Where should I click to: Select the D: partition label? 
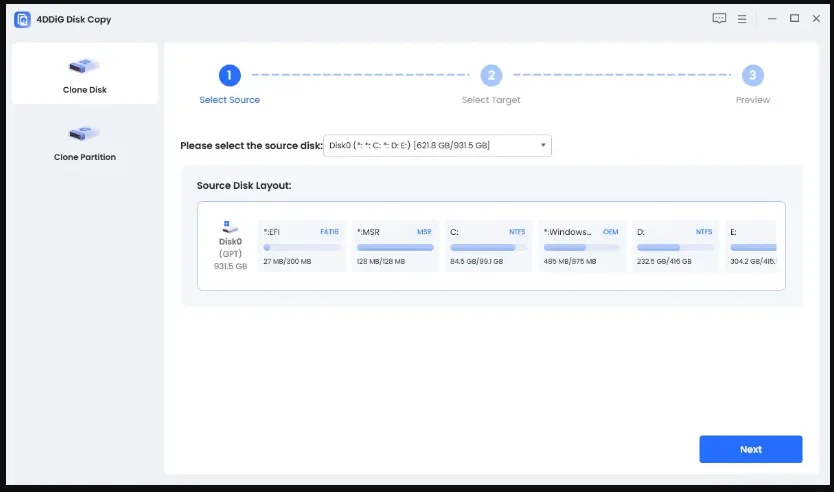tap(641, 232)
